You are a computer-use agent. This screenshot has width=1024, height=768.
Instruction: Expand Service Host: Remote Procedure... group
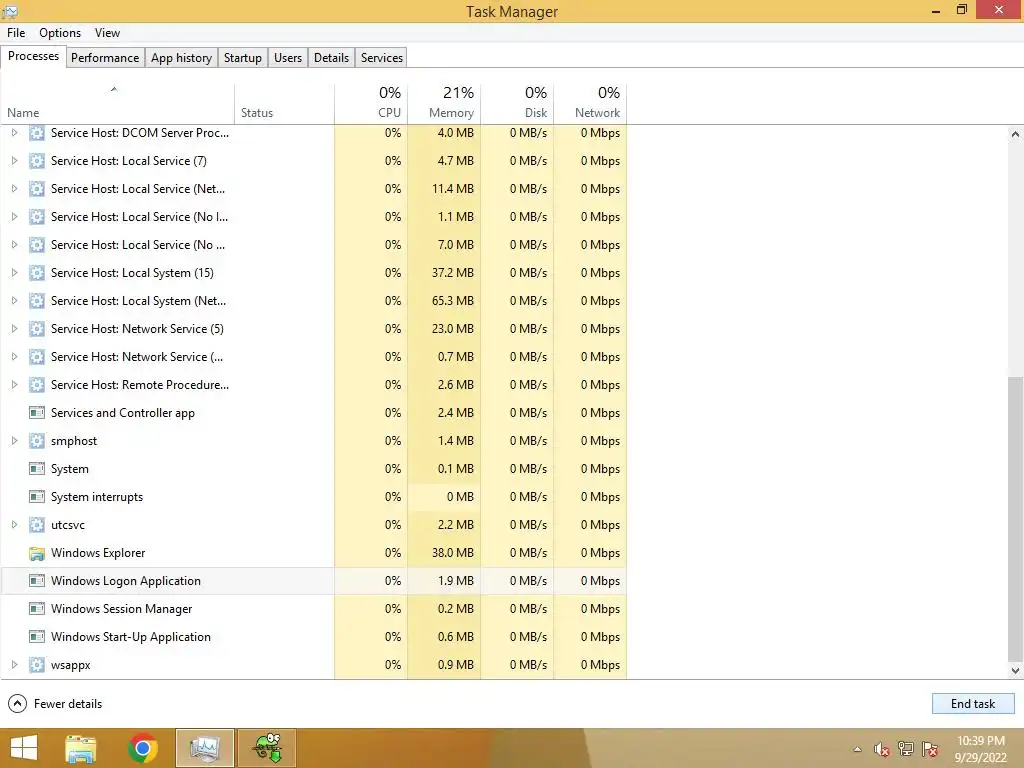coord(14,385)
